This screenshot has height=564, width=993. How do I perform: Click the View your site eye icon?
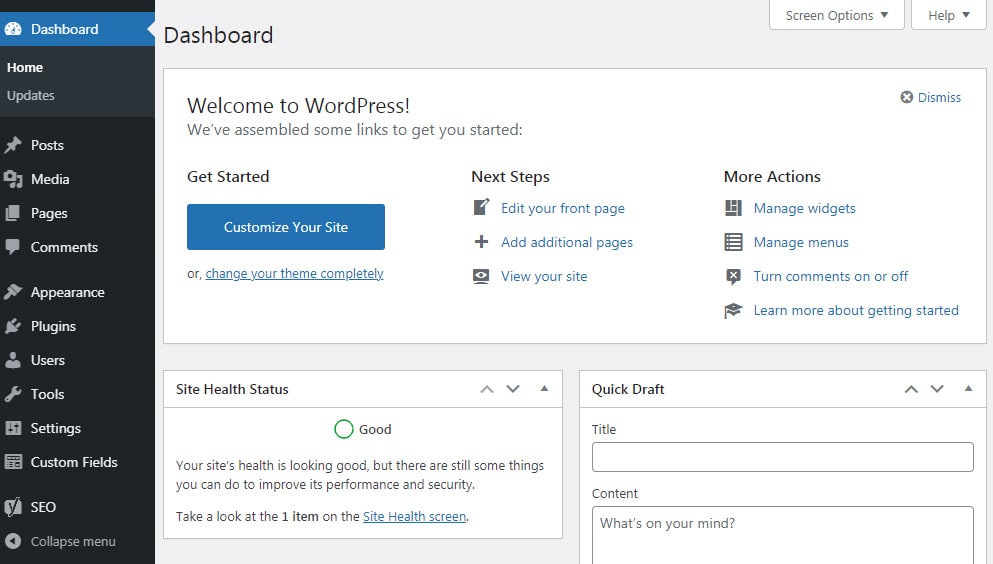point(481,277)
